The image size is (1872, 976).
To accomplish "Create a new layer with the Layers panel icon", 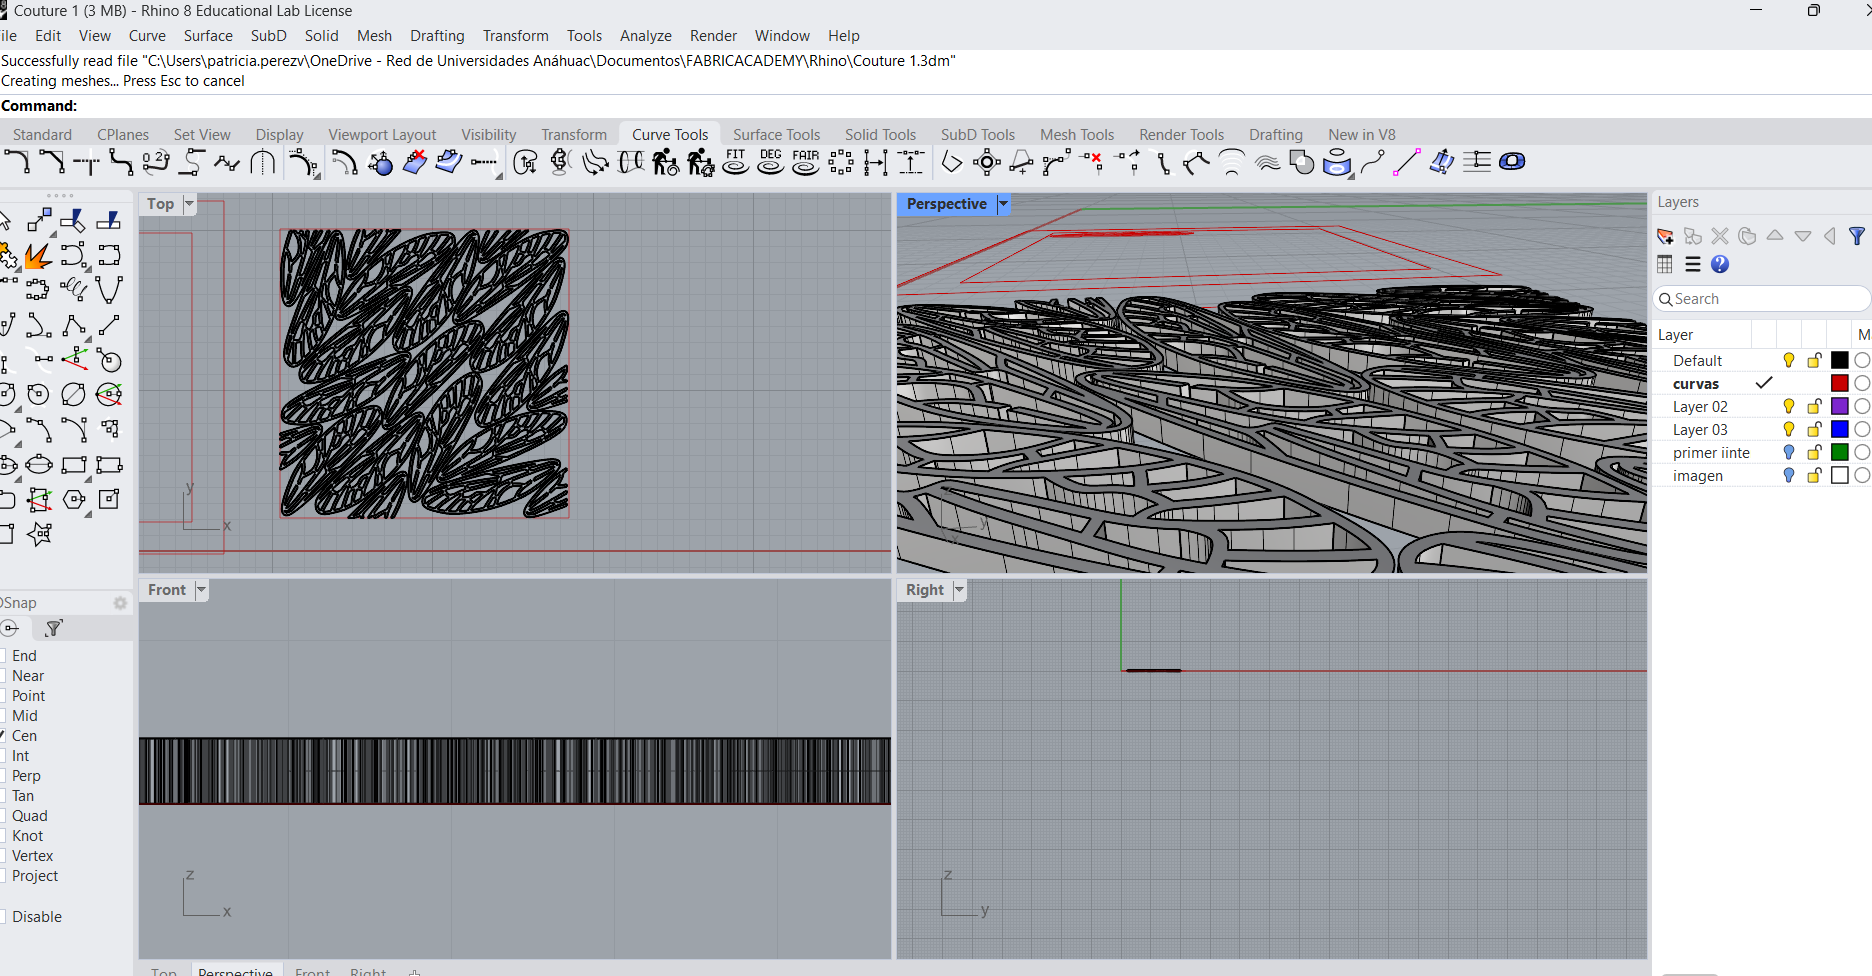I will pyautogui.click(x=1665, y=236).
